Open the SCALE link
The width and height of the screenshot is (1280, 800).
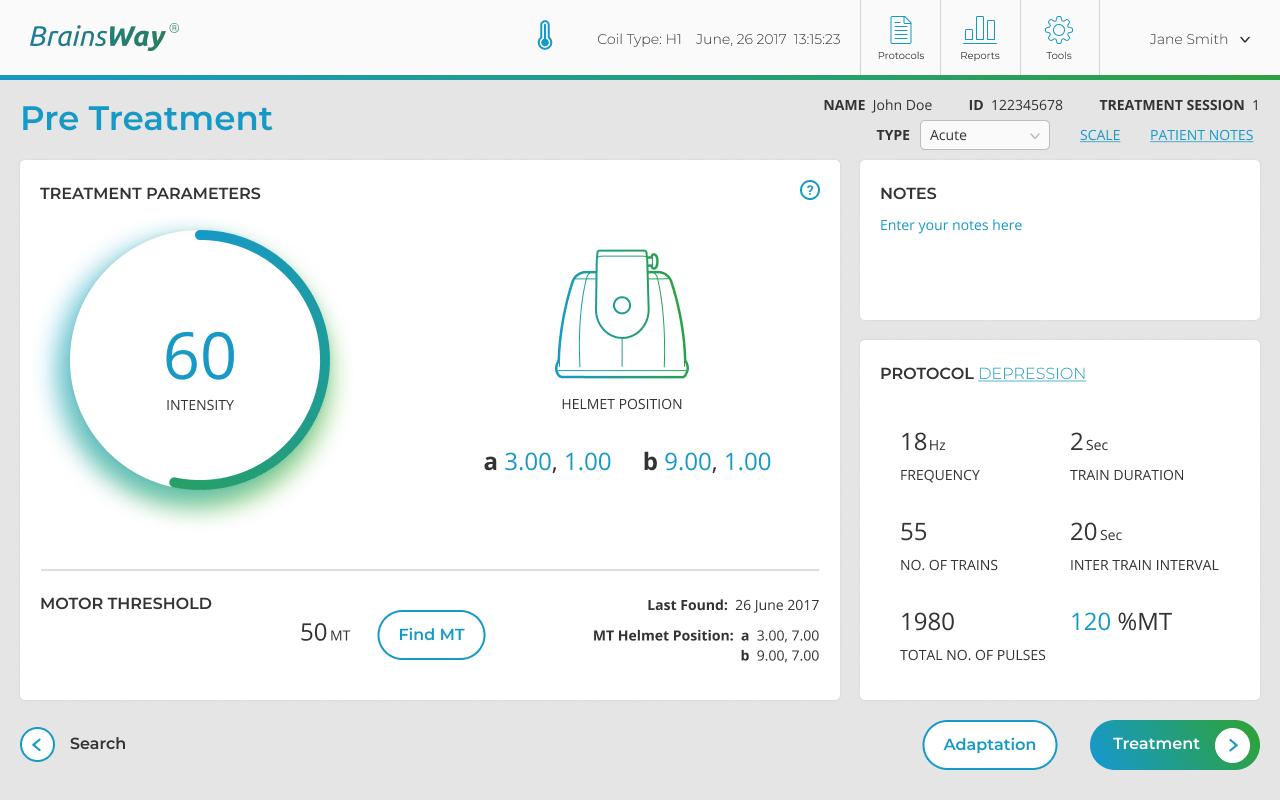(1100, 135)
